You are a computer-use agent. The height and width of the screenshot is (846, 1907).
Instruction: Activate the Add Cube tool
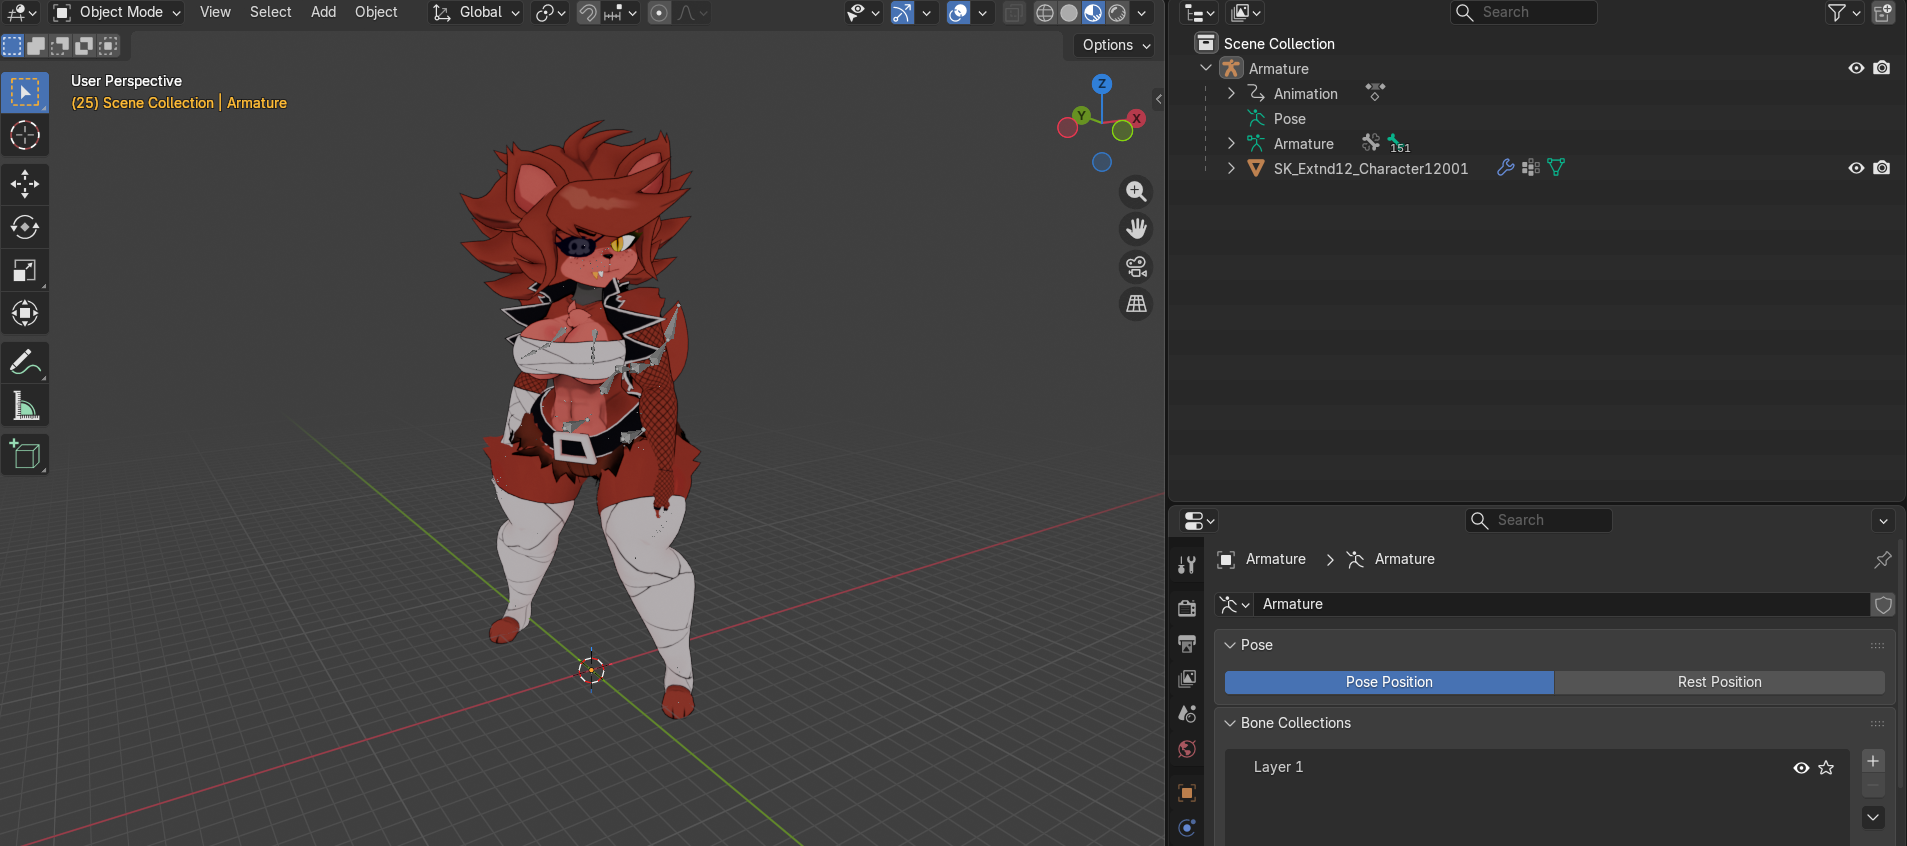coord(25,455)
